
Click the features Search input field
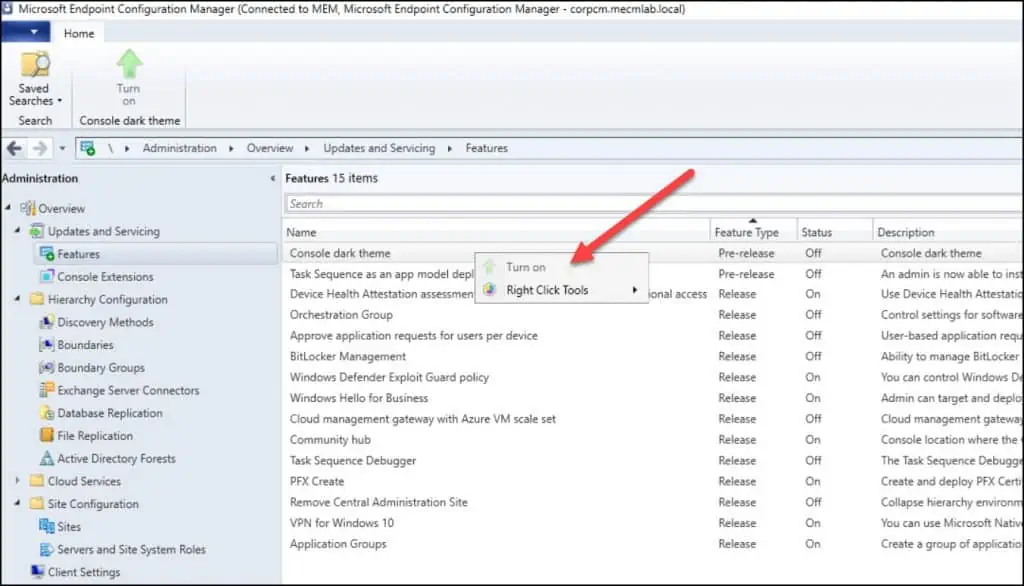654,204
